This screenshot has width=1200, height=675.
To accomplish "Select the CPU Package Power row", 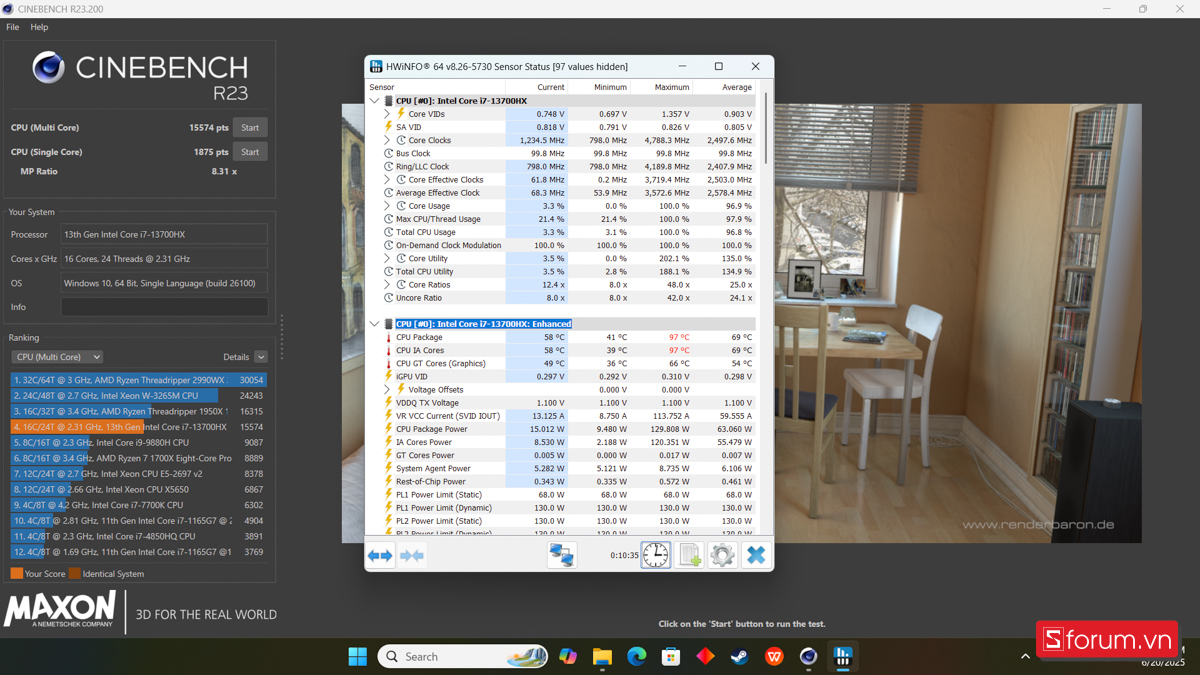I will click(562, 429).
